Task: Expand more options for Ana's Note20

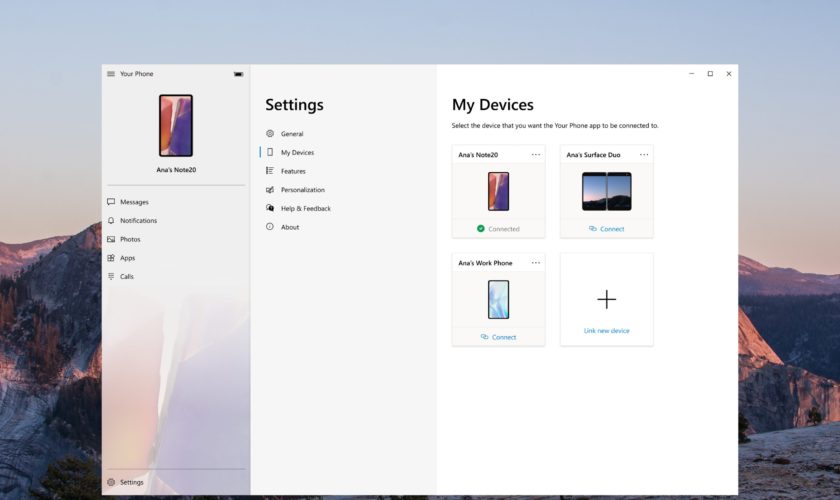Action: coord(536,155)
